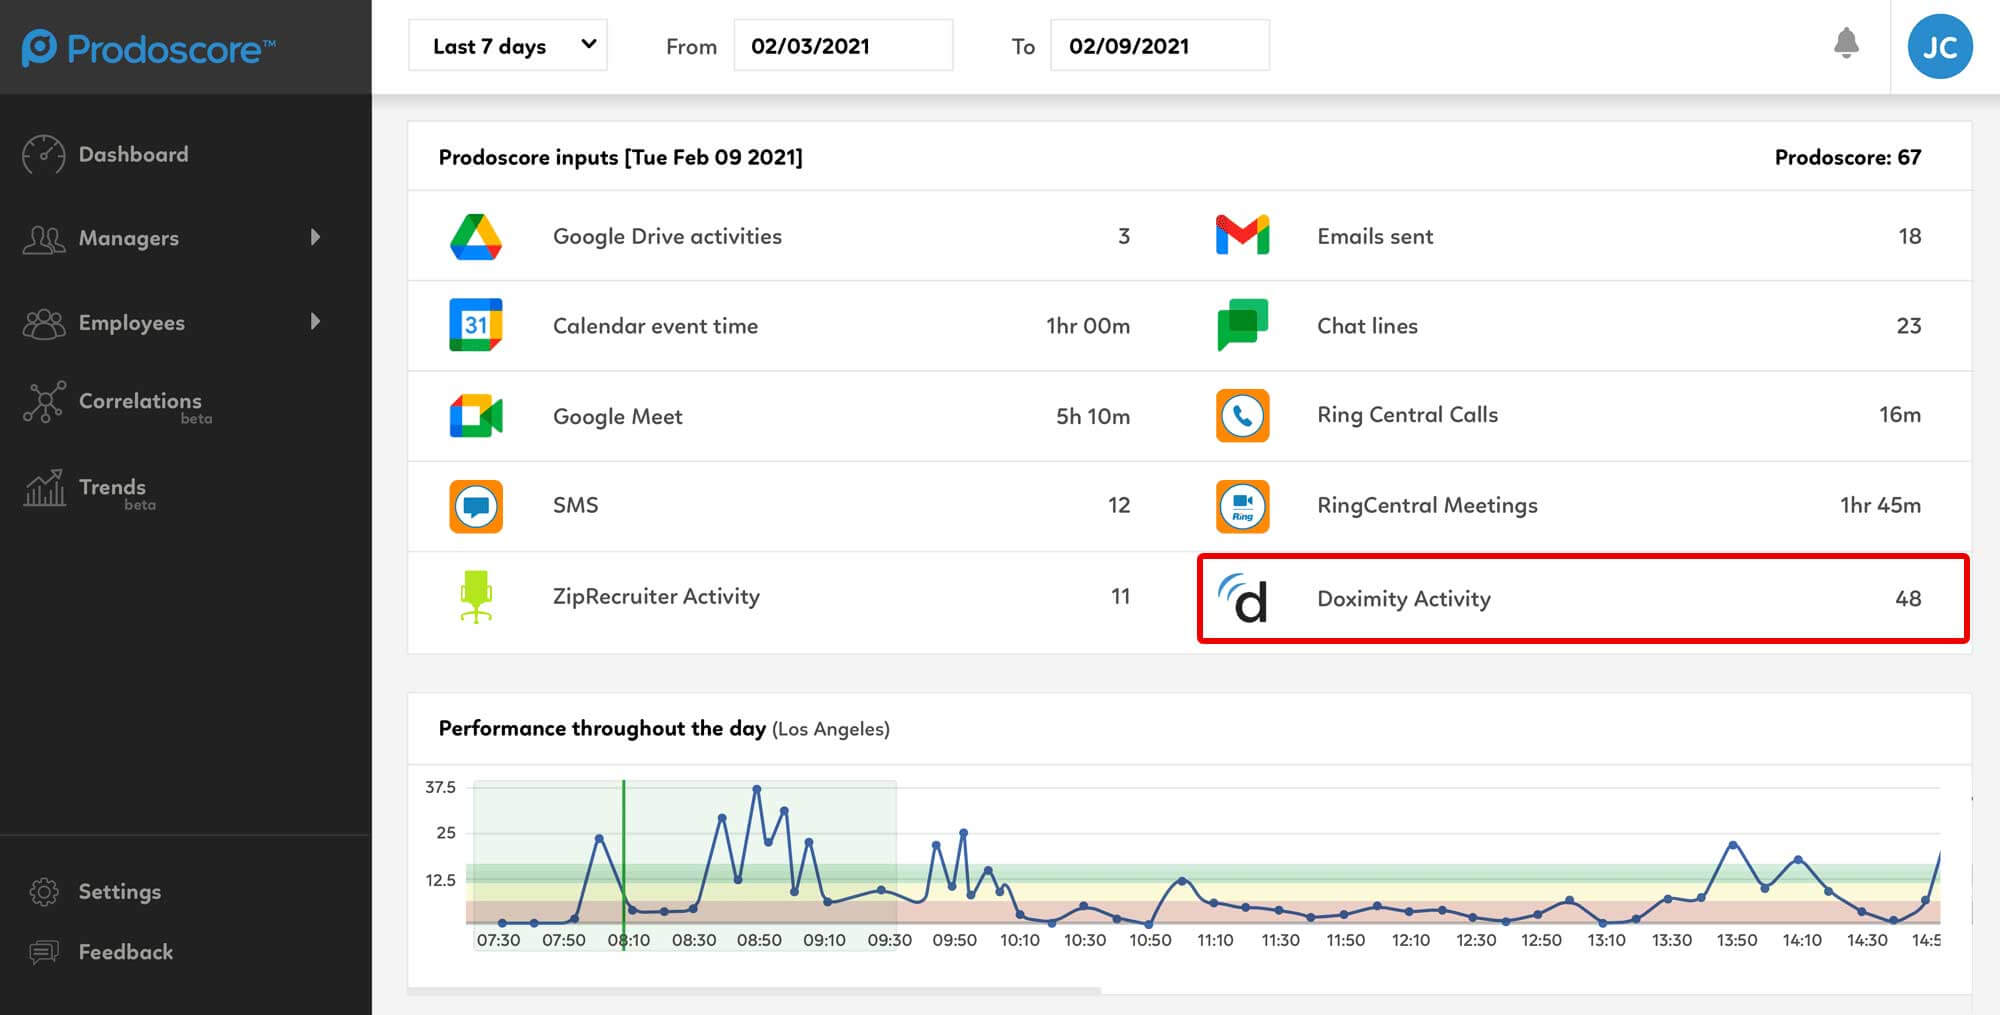Image resolution: width=2000 pixels, height=1015 pixels.
Task: Click the peak data point near 08:50
Action: [757, 789]
